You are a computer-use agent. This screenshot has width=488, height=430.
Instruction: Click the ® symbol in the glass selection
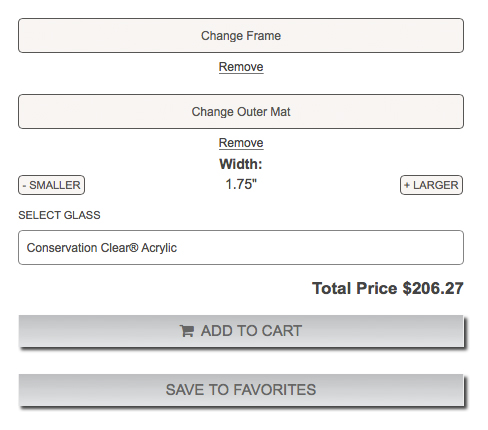click(134, 247)
